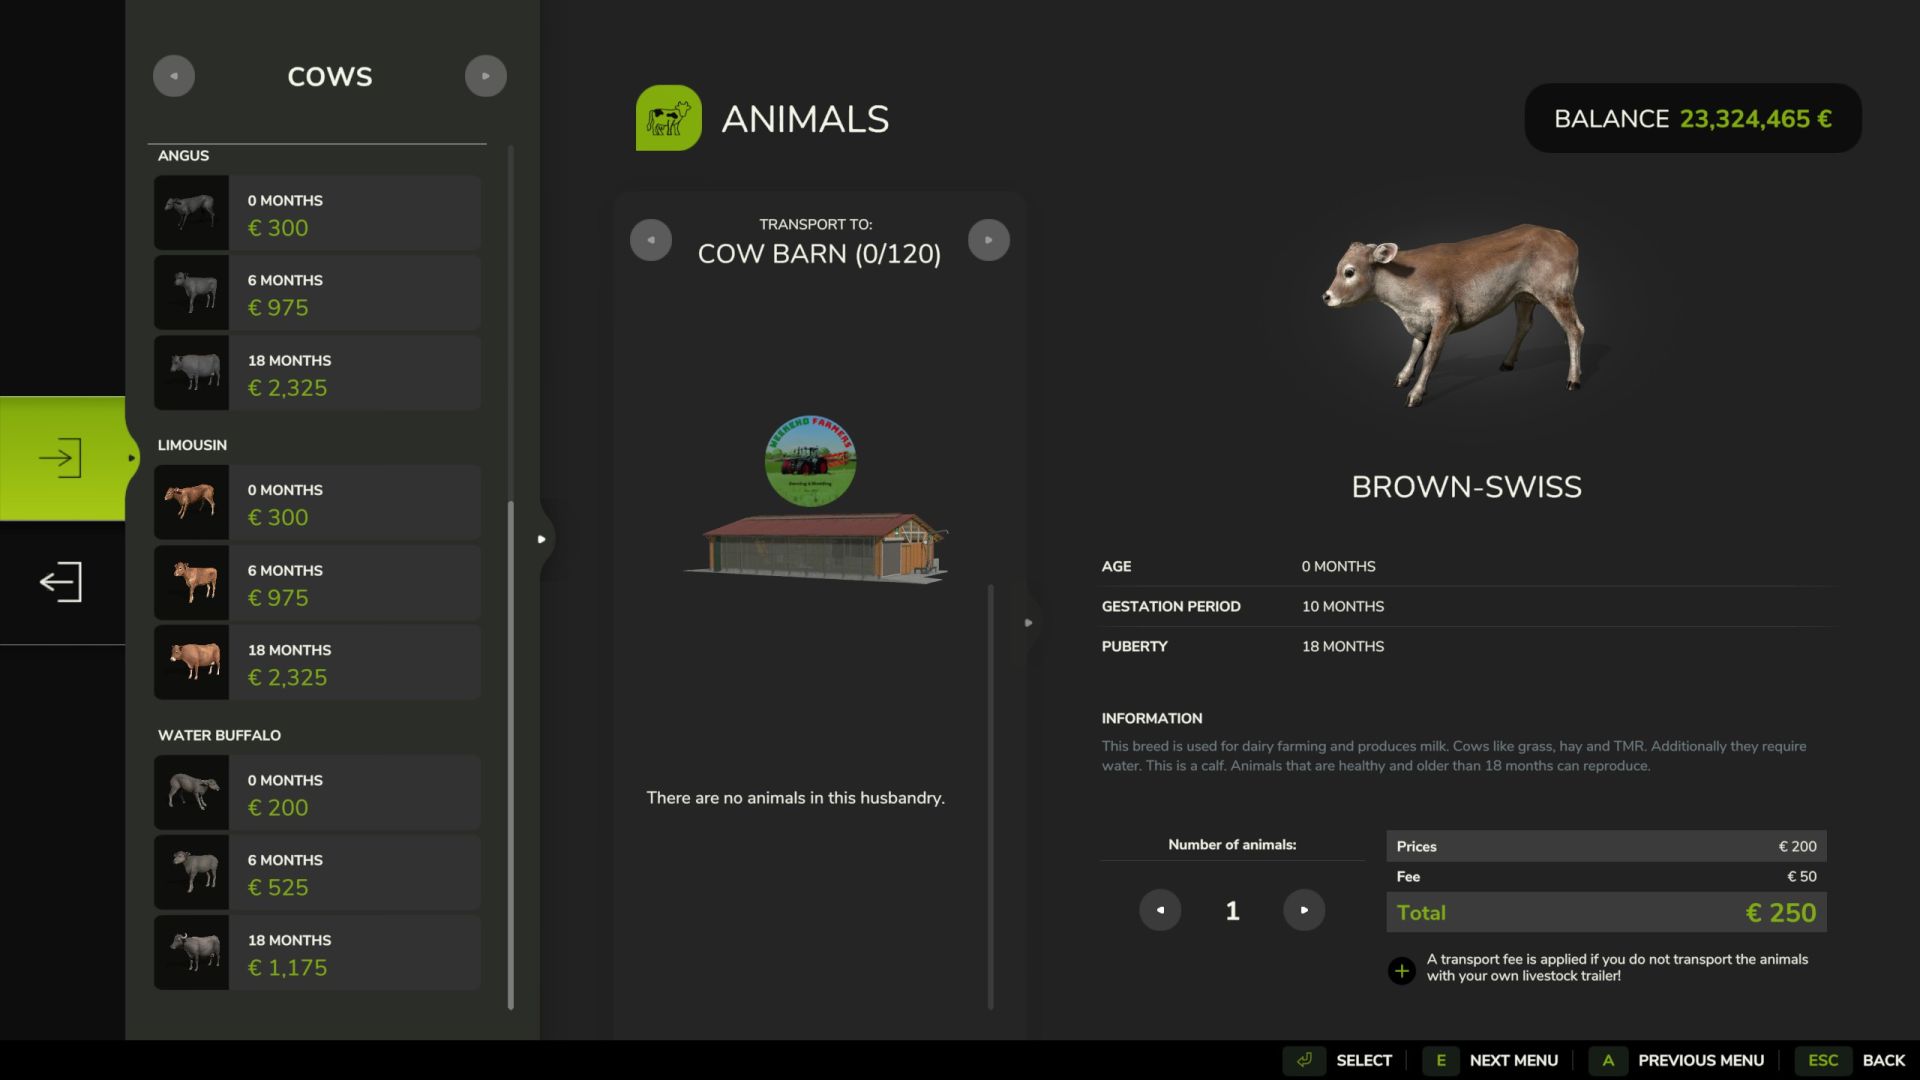This screenshot has height=1080, width=1920.
Task: Expand the arrow on cow list panel edge
Action: 542,539
